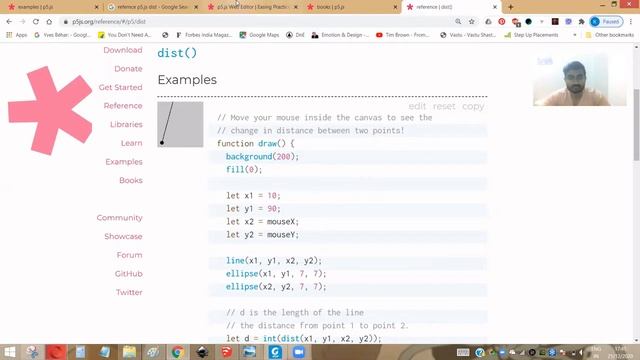This screenshot has width=640, height=360.
Task: Open the Windows Start menu
Action: [10, 352]
